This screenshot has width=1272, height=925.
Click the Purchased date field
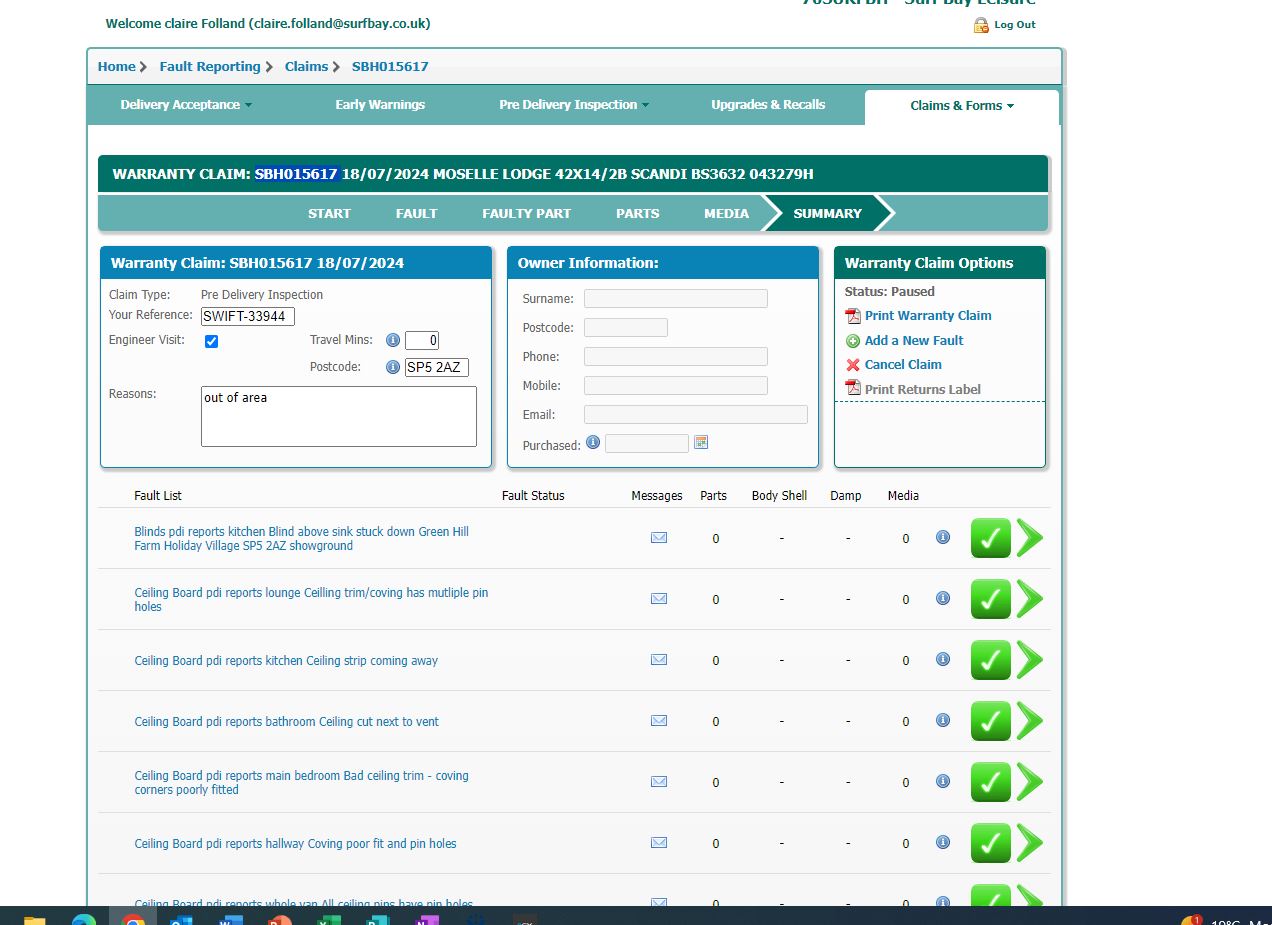[647, 443]
